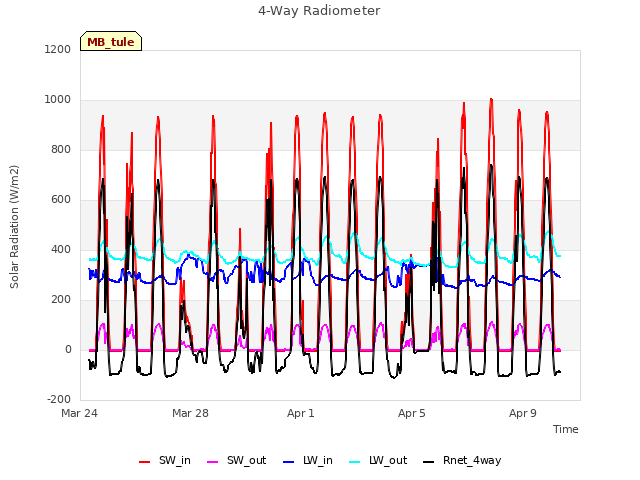
Task: Click the MB_tule site label
Action: click(x=111, y=42)
